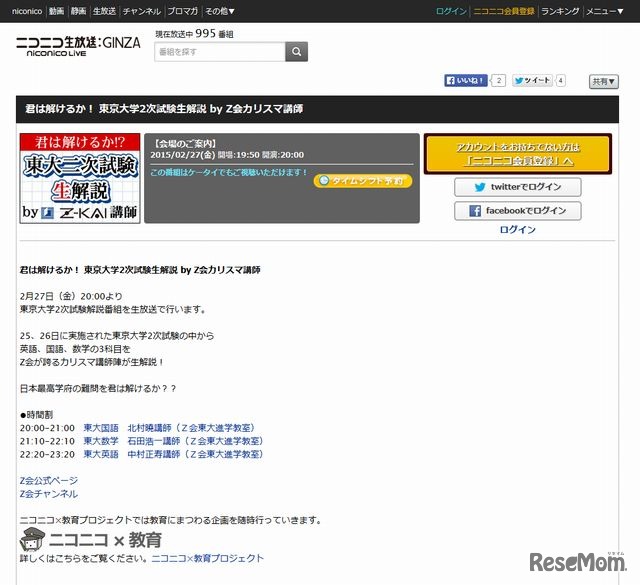Click the search magnifier button
Image resolution: width=640 pixels, height=585 pixels.
point(296,52)
